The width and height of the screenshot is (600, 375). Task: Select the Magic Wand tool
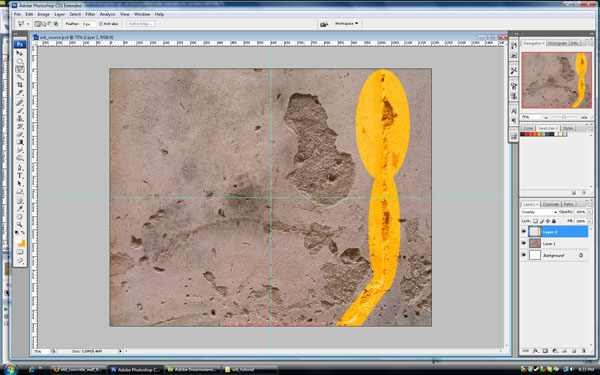click(x=20, y=77)
